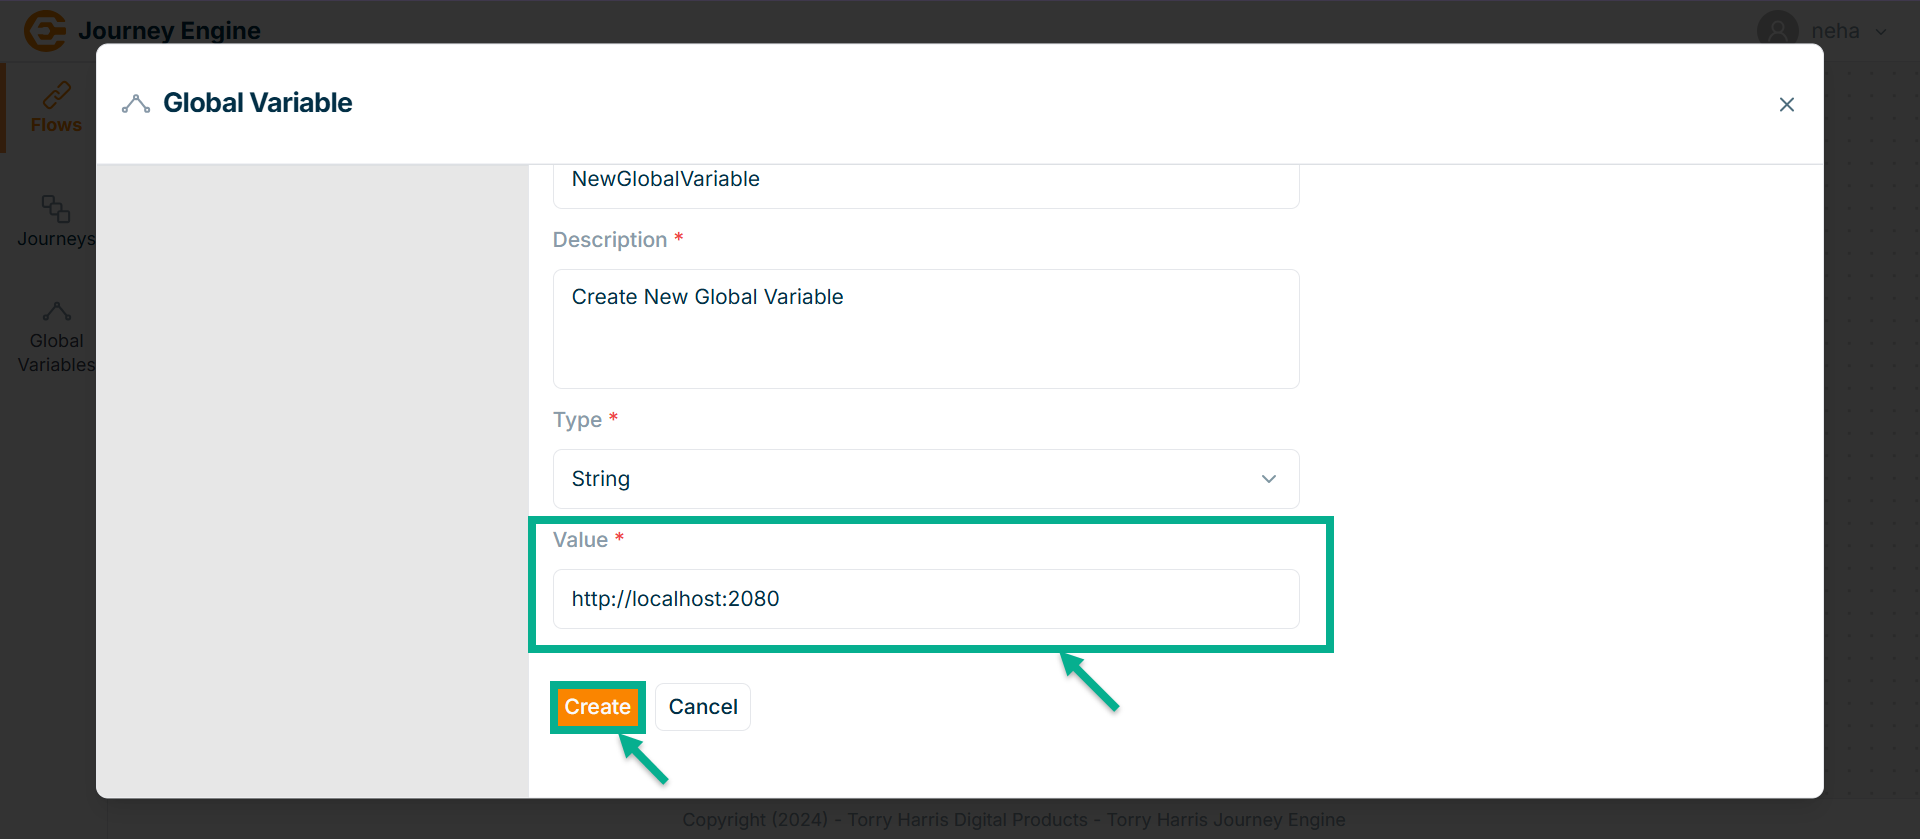Click the Journey Engine title text
The width and height of the screenshot is (1920, 839).
coord(169,31)
